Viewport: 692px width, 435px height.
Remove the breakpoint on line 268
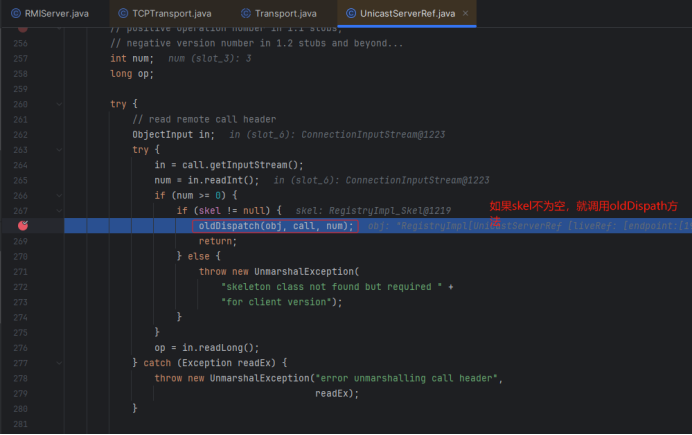click(x=23, y=226)
